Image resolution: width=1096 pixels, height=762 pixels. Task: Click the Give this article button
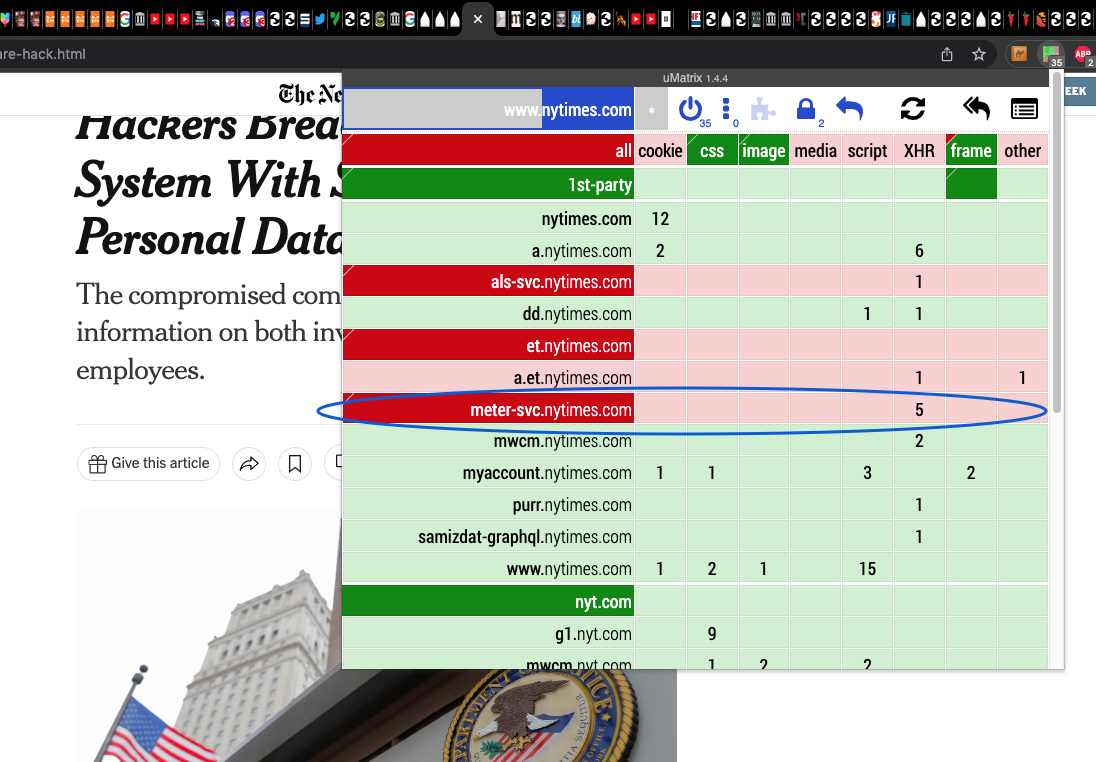(148, 464)
